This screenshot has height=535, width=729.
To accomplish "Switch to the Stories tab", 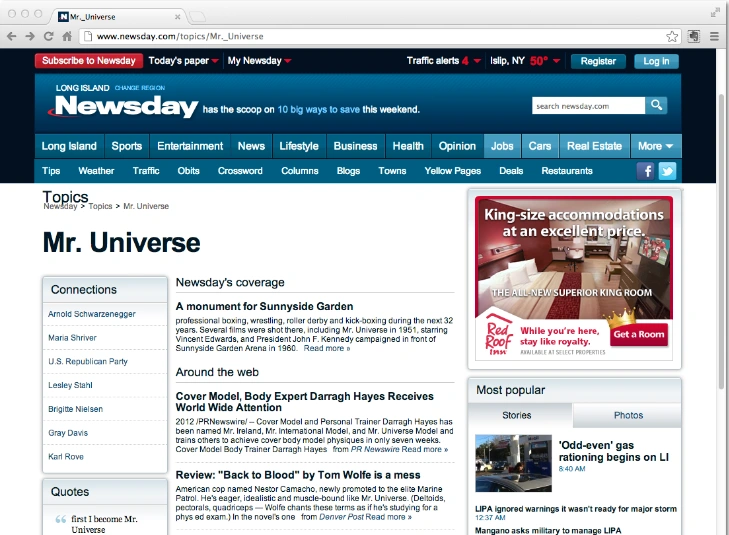I will point(520,415).
